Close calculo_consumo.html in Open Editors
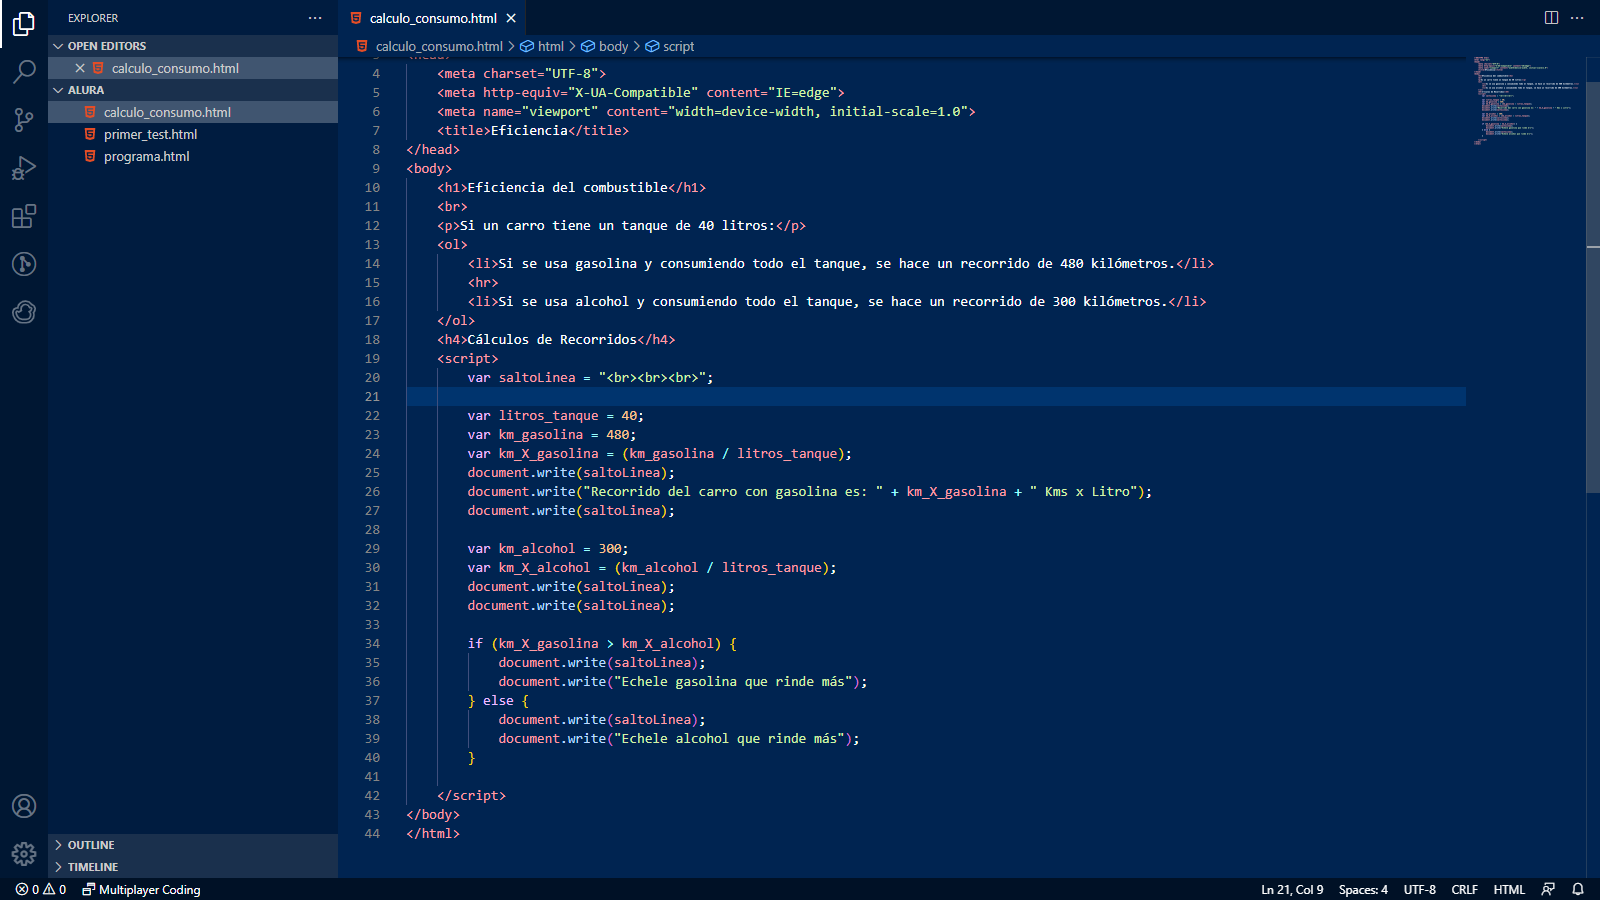This screenshot has width=1600, height=900. [x=80, y=68]
